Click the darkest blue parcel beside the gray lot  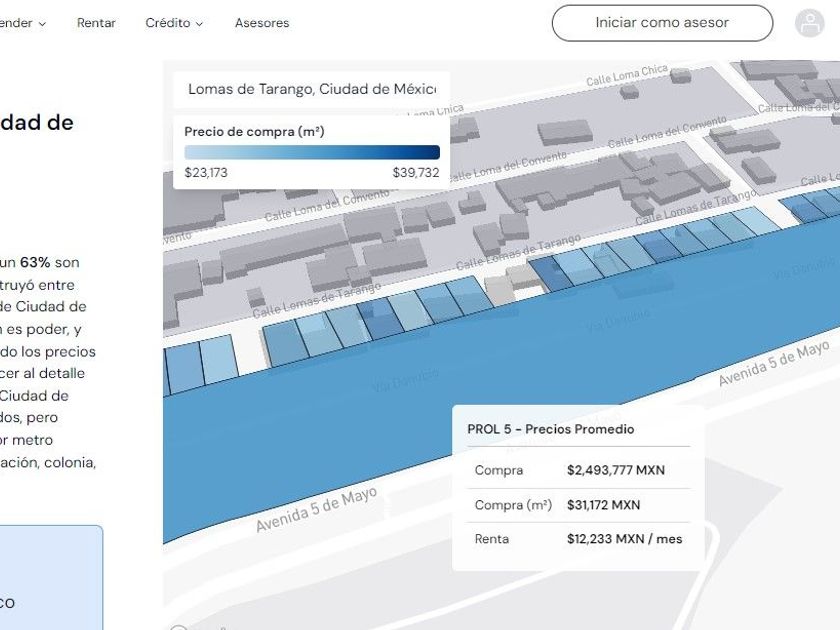[x=548, y=273]
